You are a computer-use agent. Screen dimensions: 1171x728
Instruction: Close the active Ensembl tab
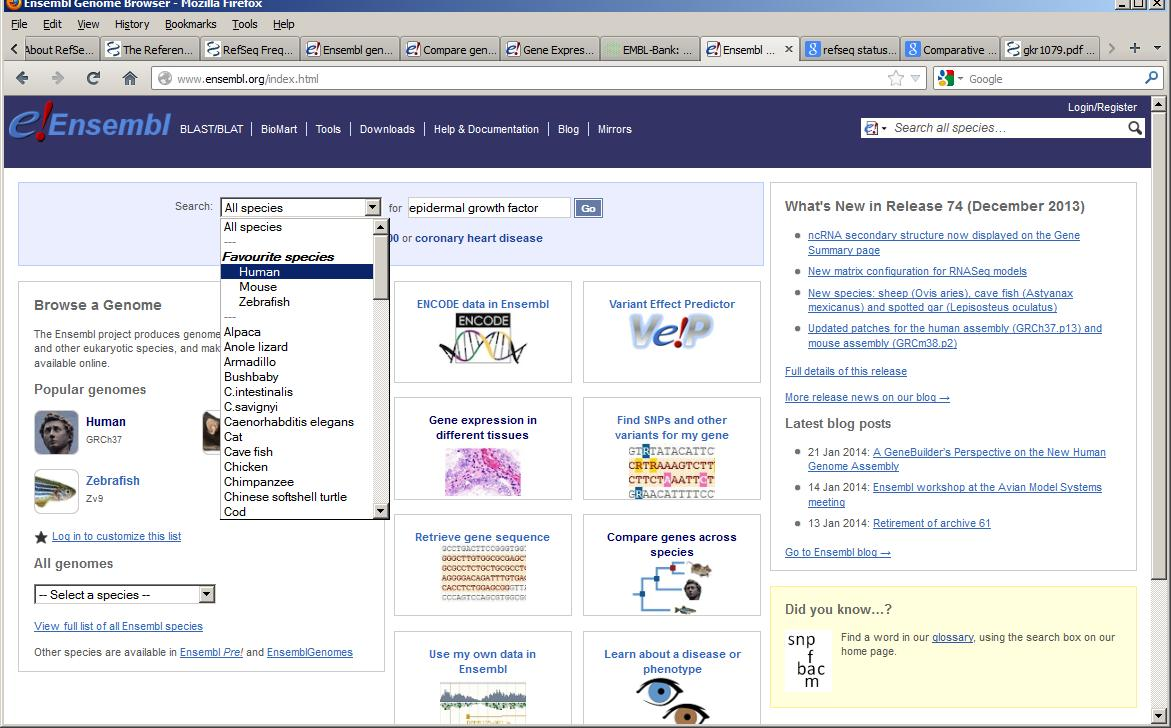(789, 49)
